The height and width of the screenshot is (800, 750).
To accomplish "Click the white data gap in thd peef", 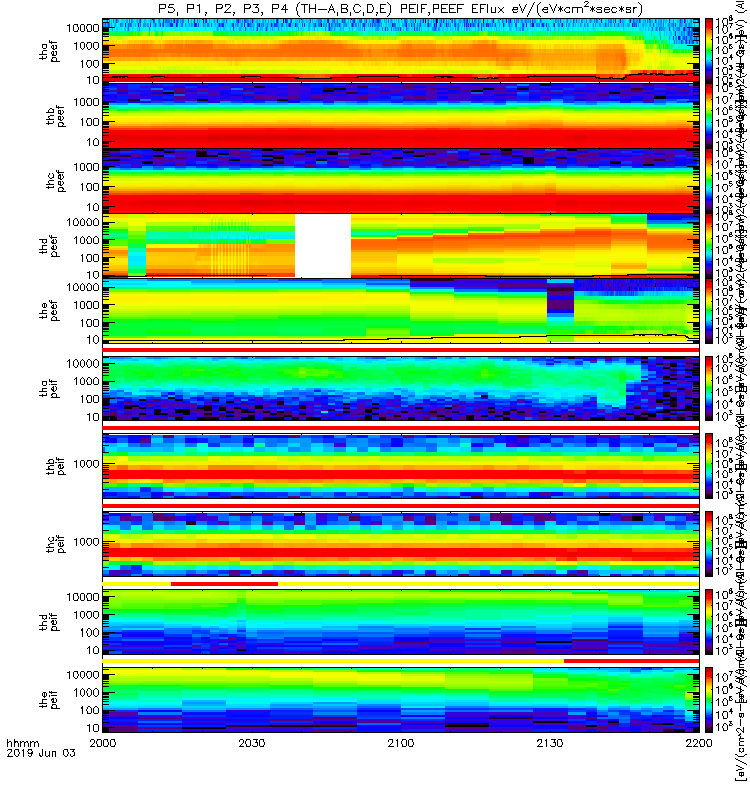I will click(323, 246).
